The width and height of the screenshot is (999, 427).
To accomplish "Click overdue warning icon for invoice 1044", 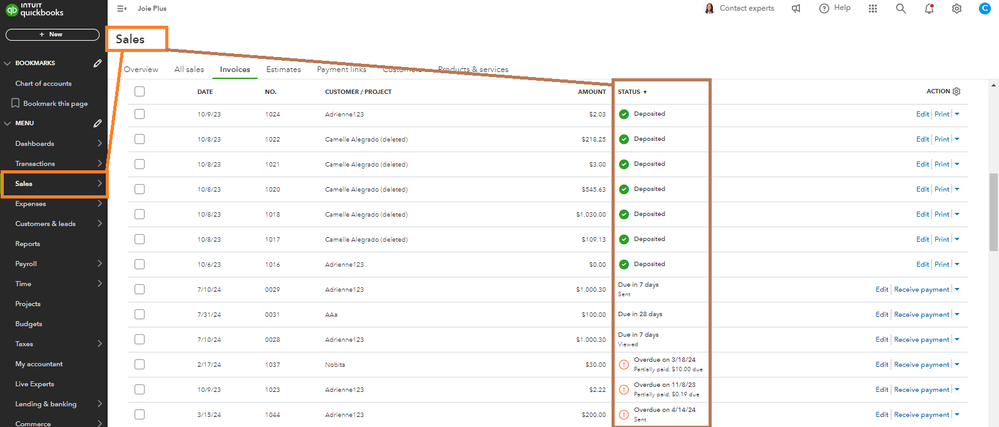I will (x=624, y=414).
